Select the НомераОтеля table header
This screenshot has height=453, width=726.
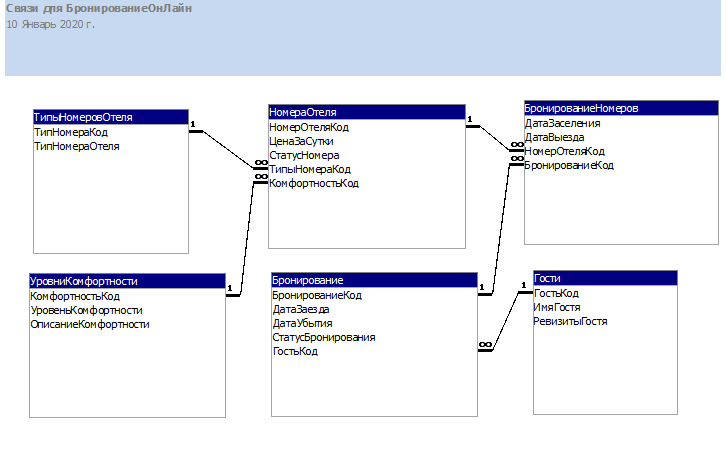tap(367, 112)
